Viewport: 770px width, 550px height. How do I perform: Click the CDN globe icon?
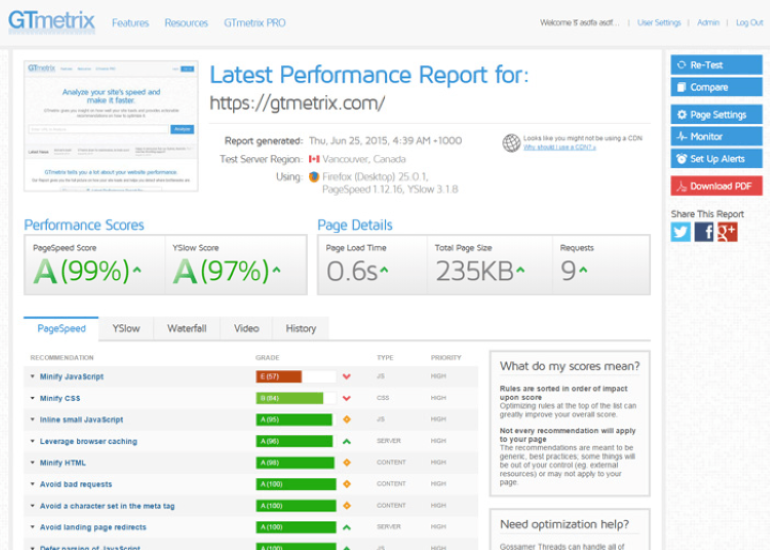click(x=511, y=143)
